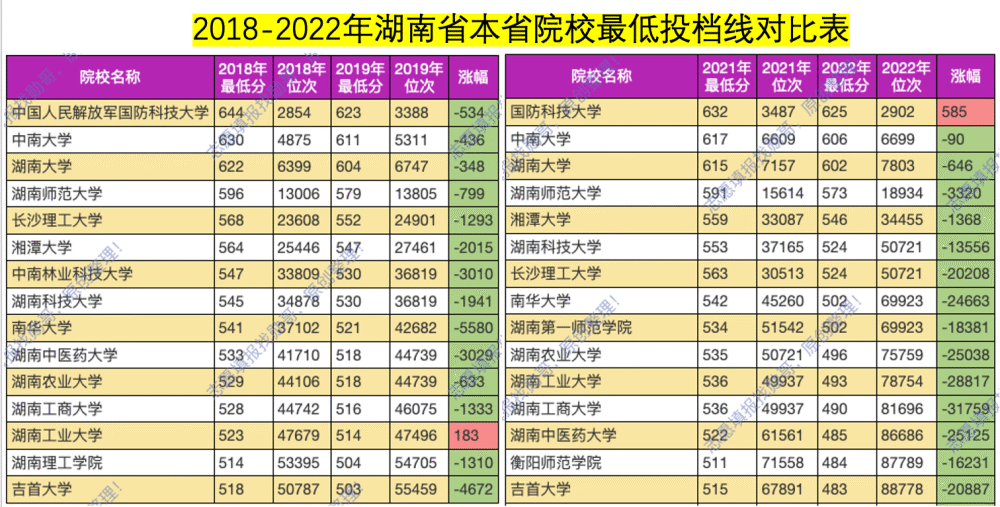
Task: Select the rank cell 2854
Action: click(302, 113)
